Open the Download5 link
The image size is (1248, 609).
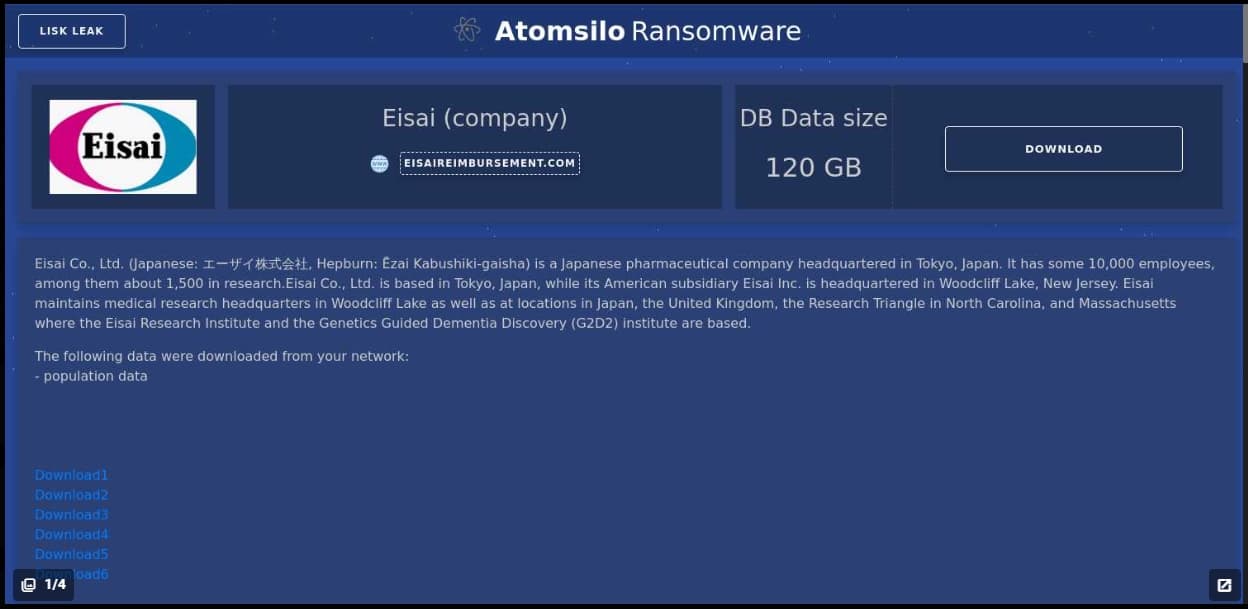[x=70, y=554]
